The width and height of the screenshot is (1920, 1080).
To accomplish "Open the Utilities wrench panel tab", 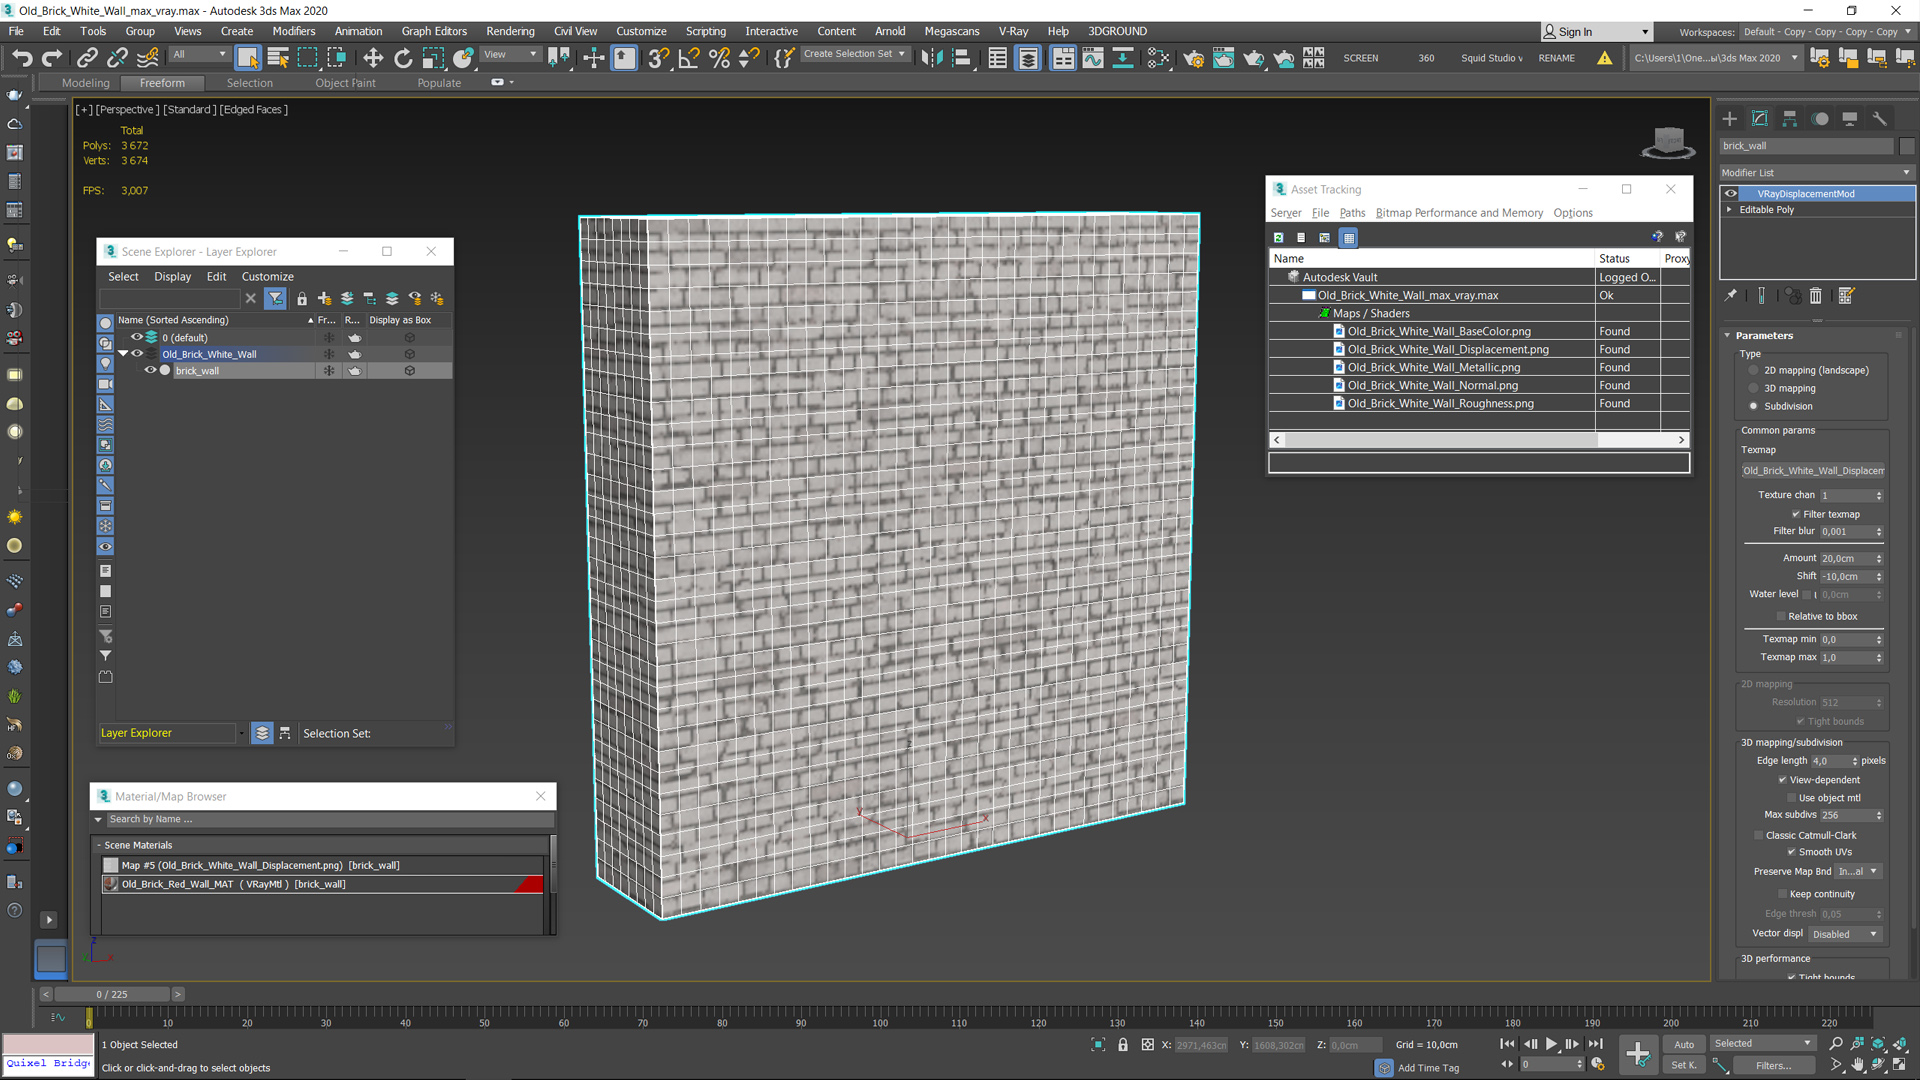I will coord(1880,119).
